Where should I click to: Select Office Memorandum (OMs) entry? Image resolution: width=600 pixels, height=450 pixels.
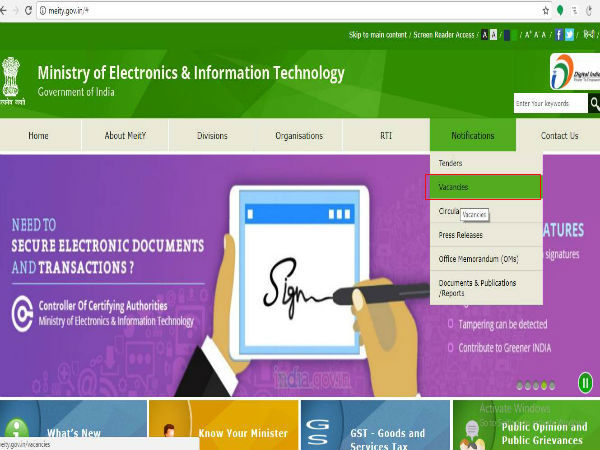click(486, 259)
